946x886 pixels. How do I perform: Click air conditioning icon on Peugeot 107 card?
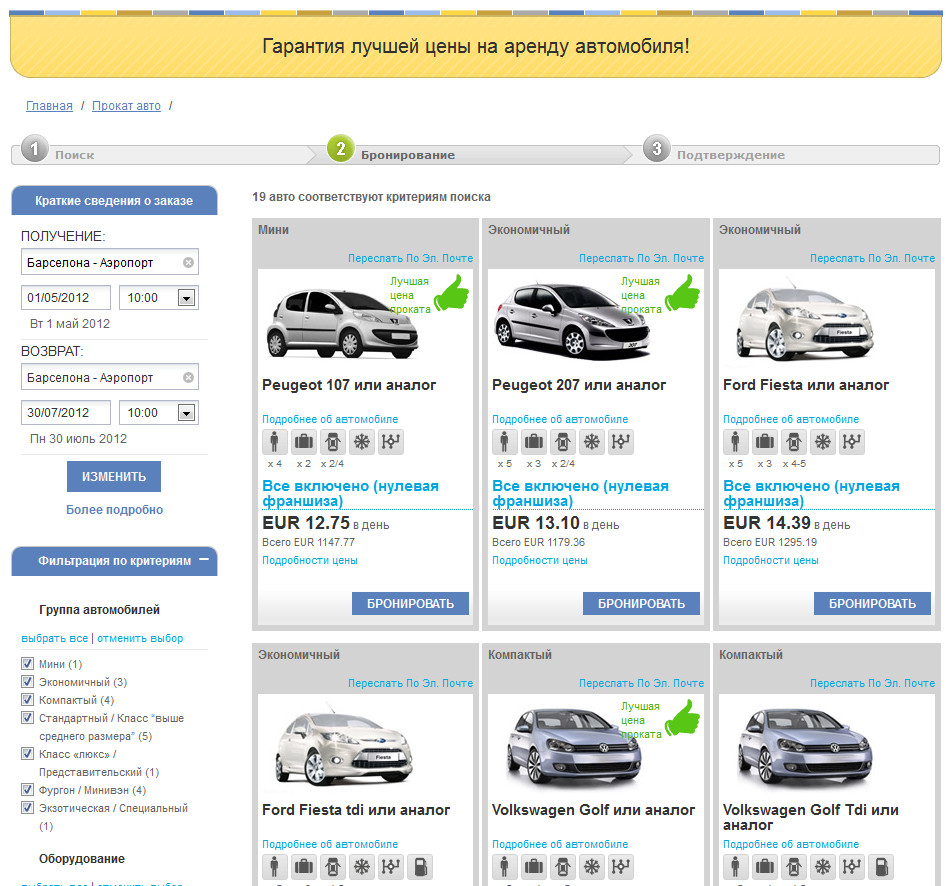(x=361, y=442)
